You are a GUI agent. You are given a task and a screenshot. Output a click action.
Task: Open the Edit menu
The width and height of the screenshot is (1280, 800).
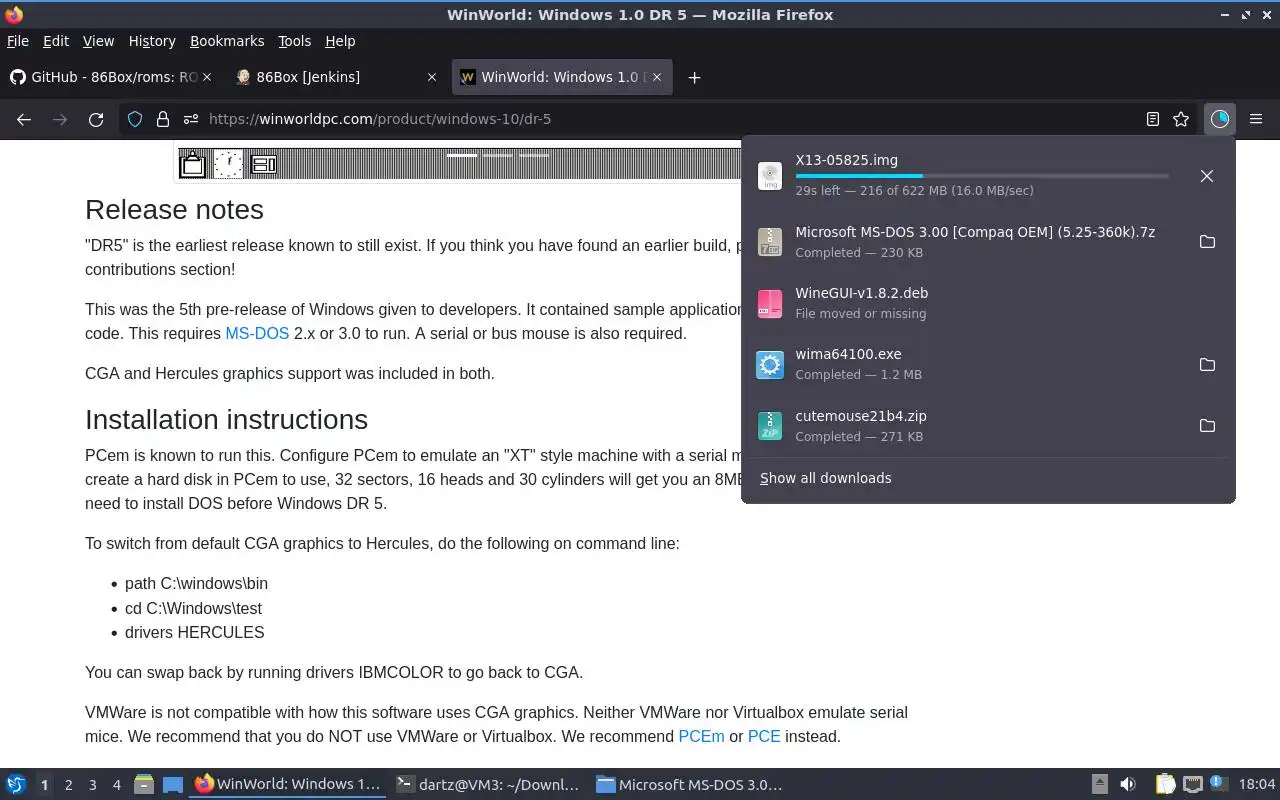tap(56, 41)
